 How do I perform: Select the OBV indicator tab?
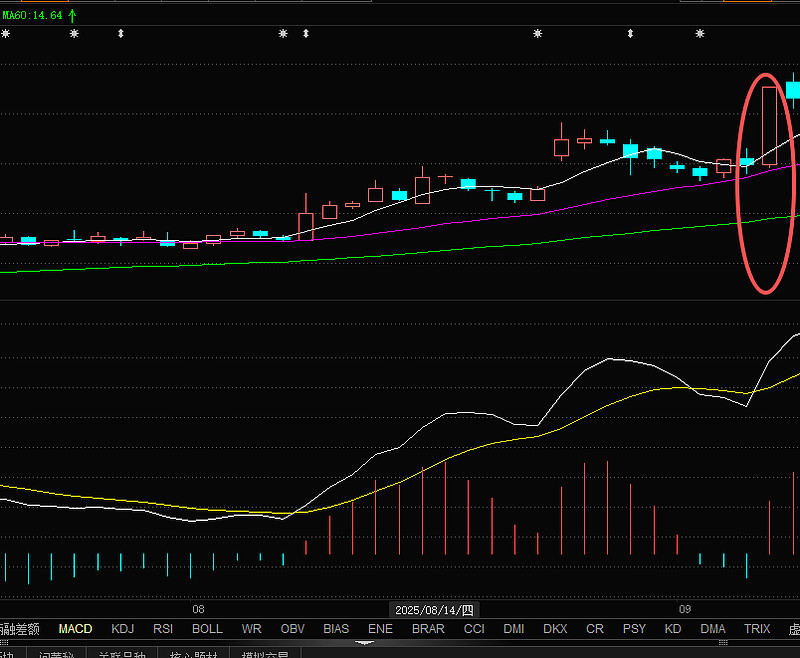coord(292,629)
